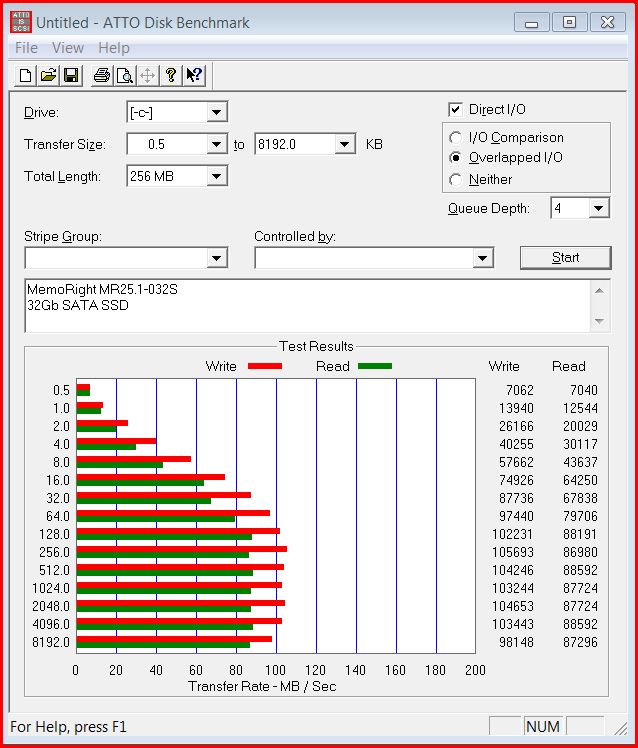Click the ATTO application icon in title bar

pos(21,22)
